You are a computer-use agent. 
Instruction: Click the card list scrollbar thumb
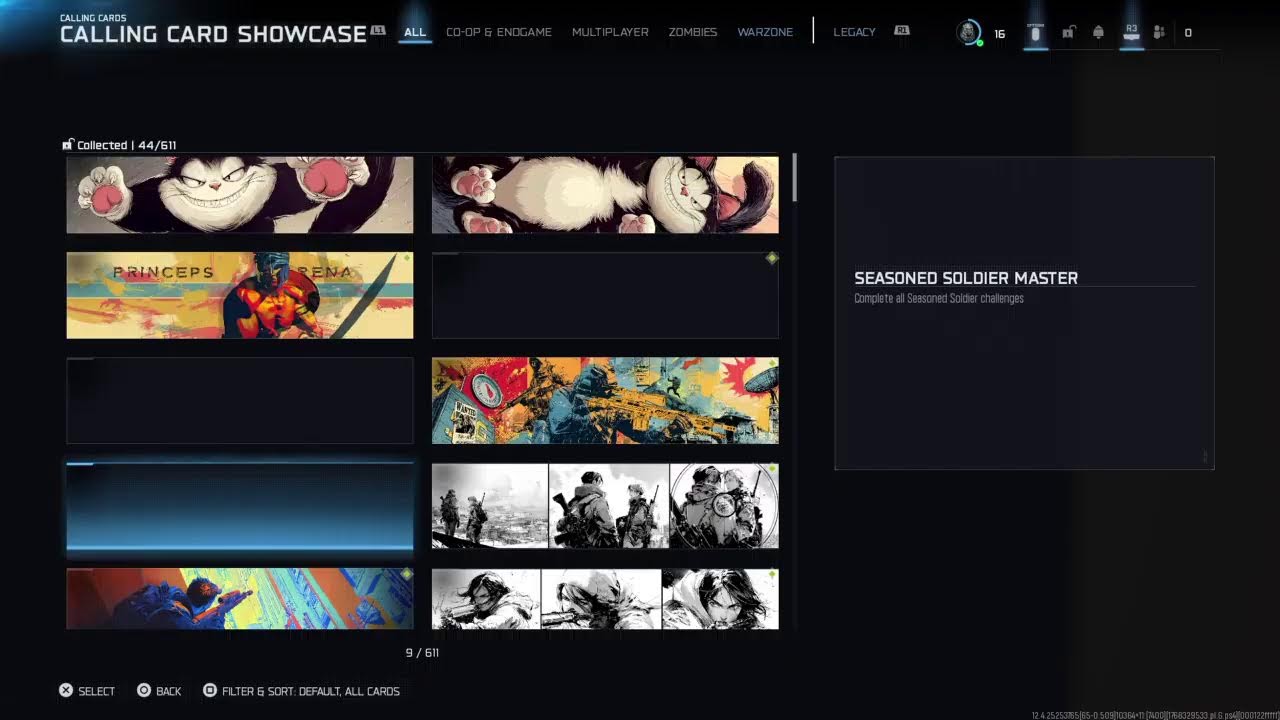pos(795,178)
